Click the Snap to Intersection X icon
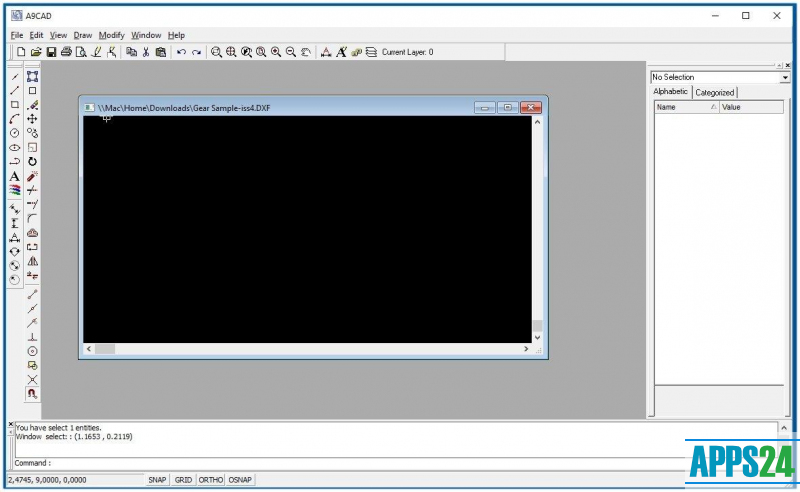The image size is (800, 492). tap(33, 380)
